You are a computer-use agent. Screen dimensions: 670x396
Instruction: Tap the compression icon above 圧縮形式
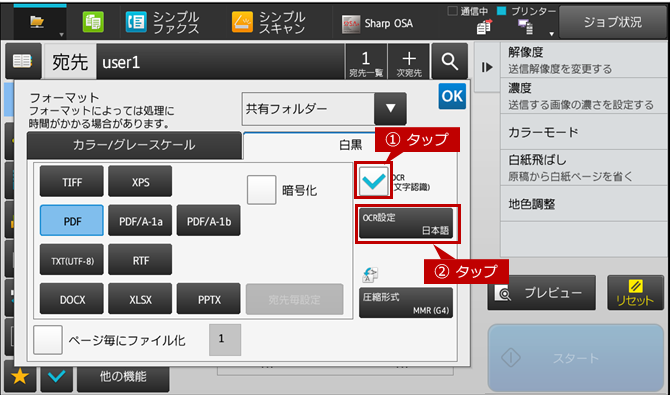click(x=370, y=274)
